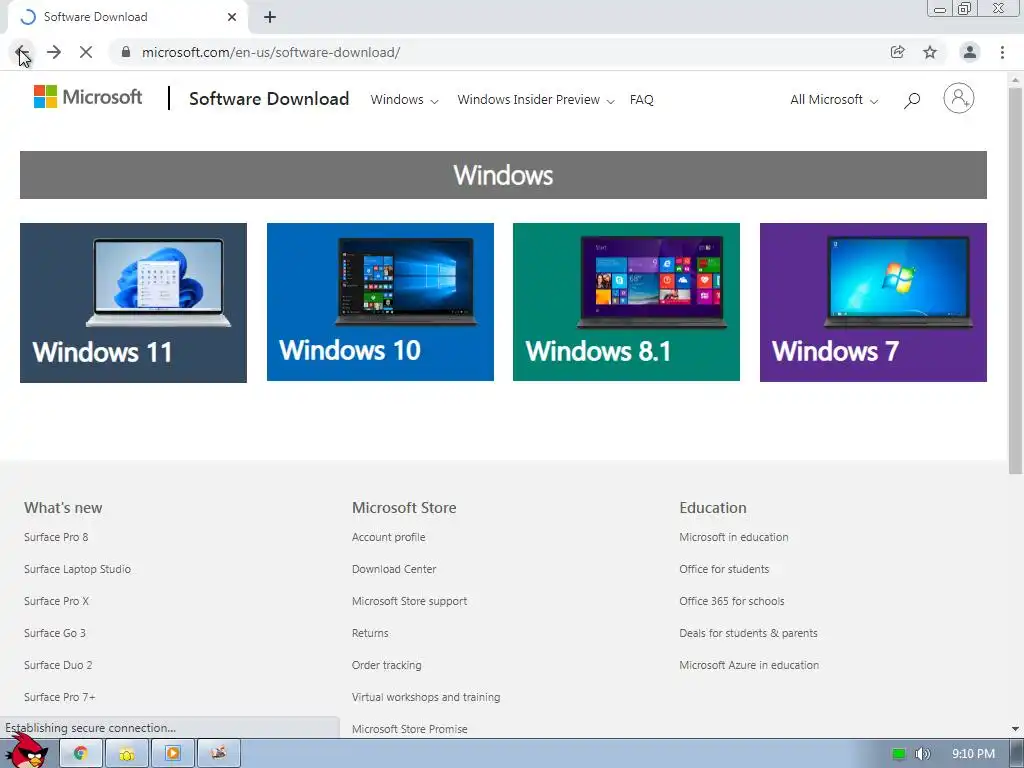
Task: Open Surface Pro 7+ link
Action: (59, 697)
